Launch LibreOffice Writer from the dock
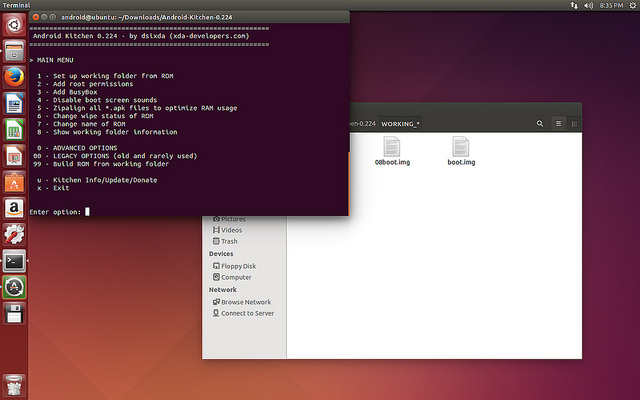640x400 pixels. 14,104
